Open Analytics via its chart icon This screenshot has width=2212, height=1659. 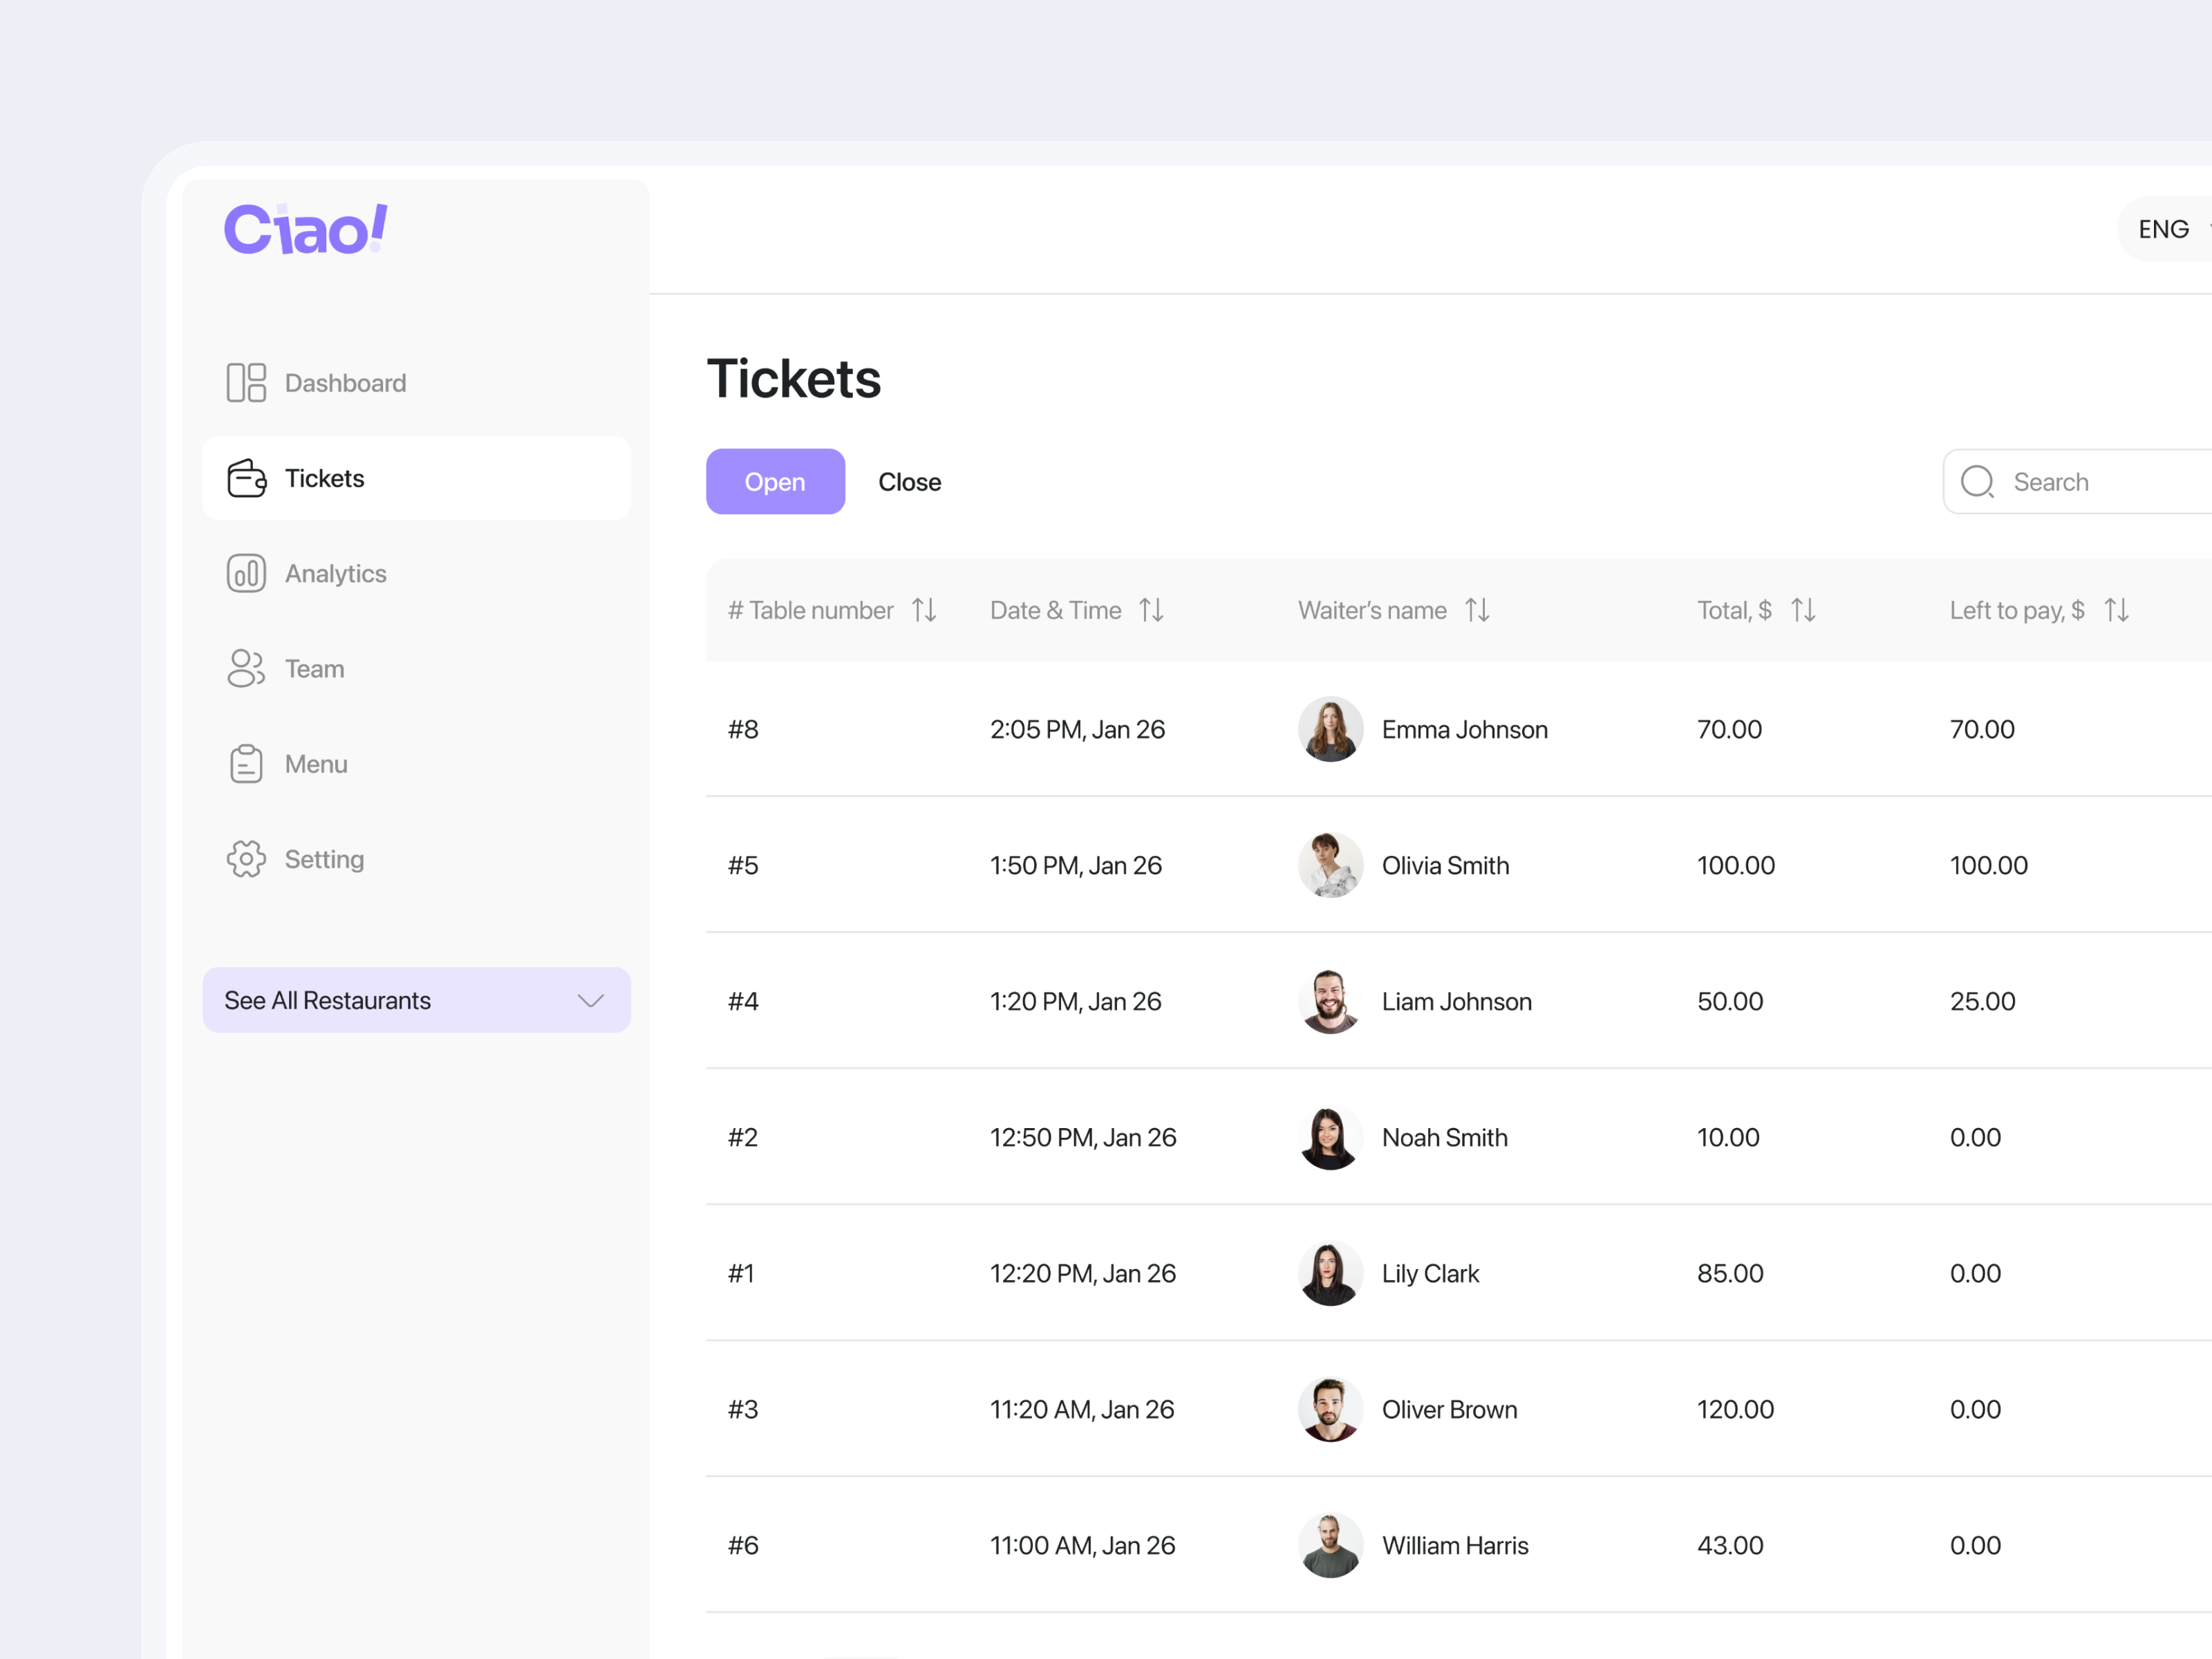pyautogui.click(x=246, y=573)
